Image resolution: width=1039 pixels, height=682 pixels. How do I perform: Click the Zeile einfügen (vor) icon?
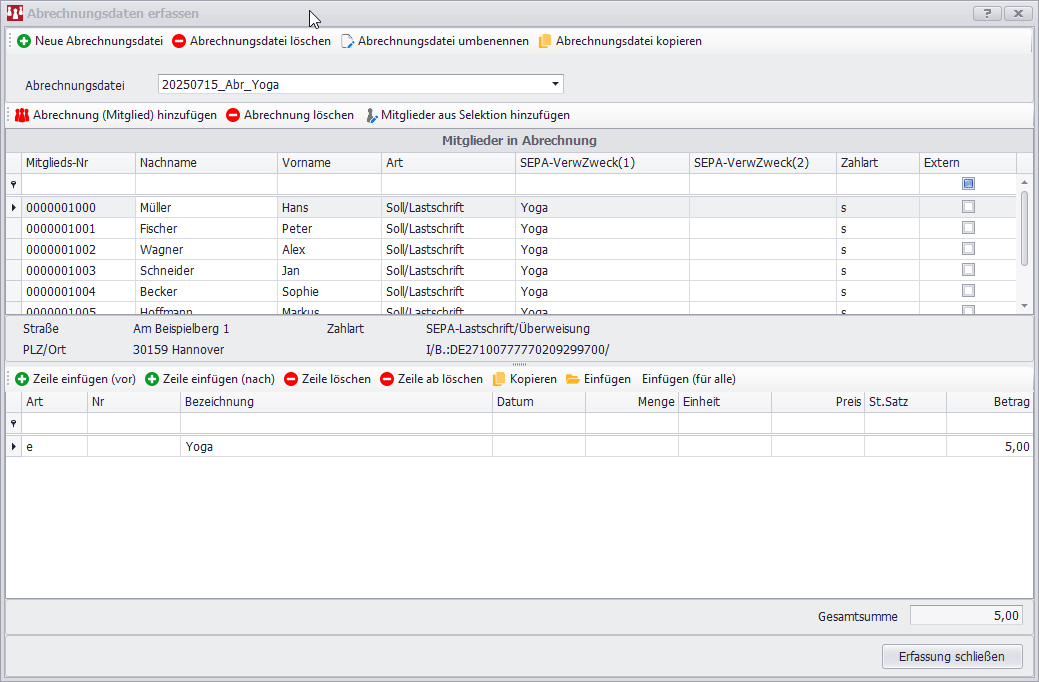pos(22,380)
